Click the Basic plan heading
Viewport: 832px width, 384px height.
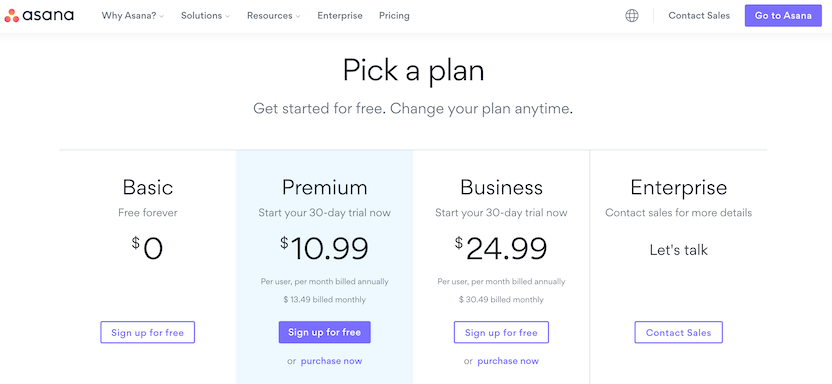(x=148, y=187)
